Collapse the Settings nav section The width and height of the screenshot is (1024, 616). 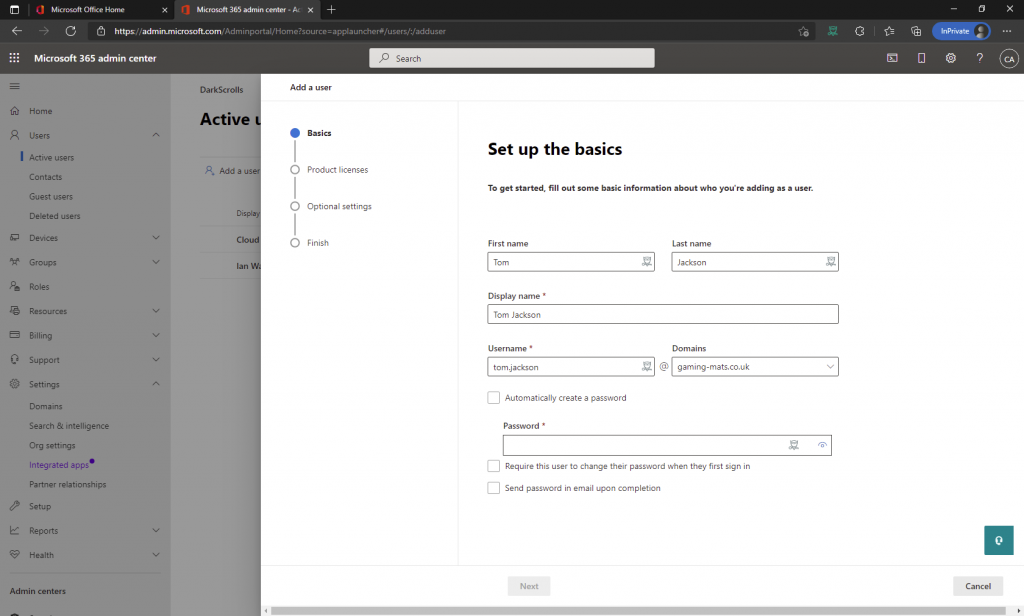(x=156, y=384)
